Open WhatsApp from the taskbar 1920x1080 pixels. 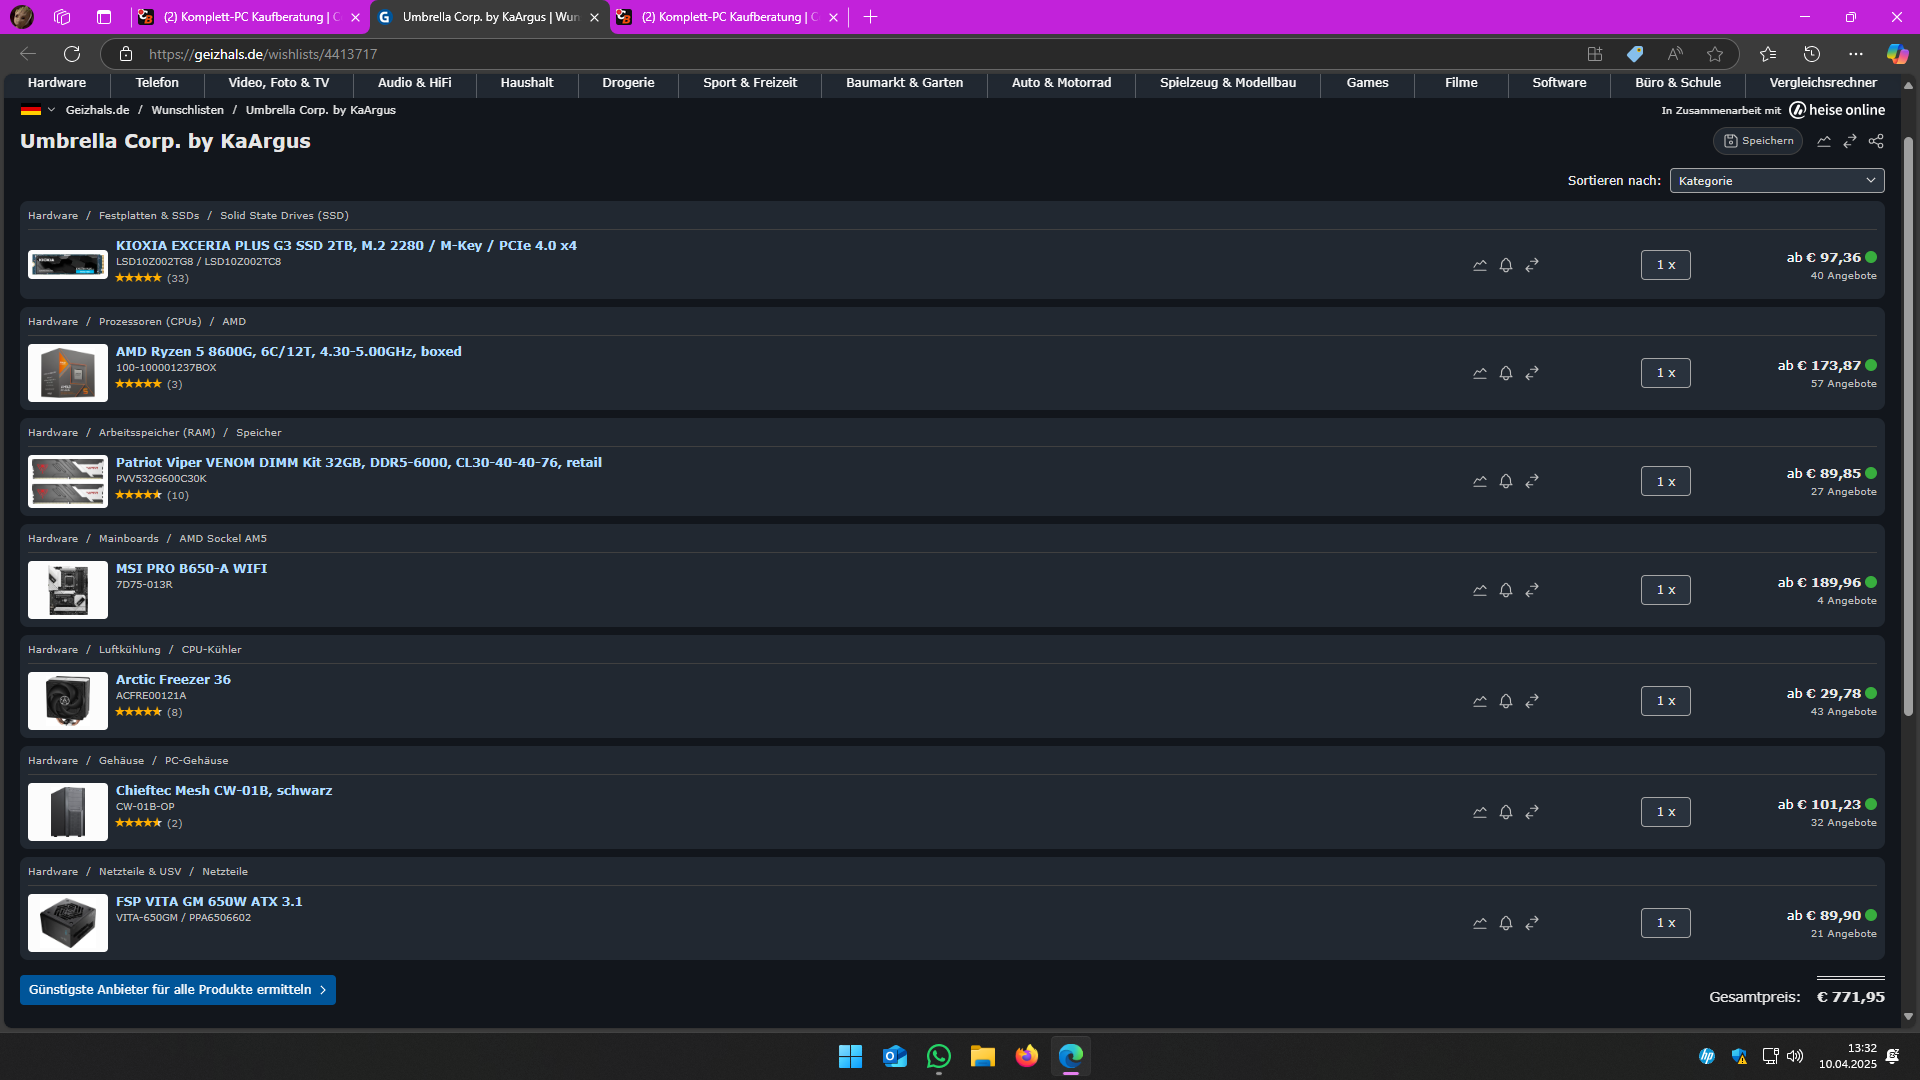pos(938,1056)
